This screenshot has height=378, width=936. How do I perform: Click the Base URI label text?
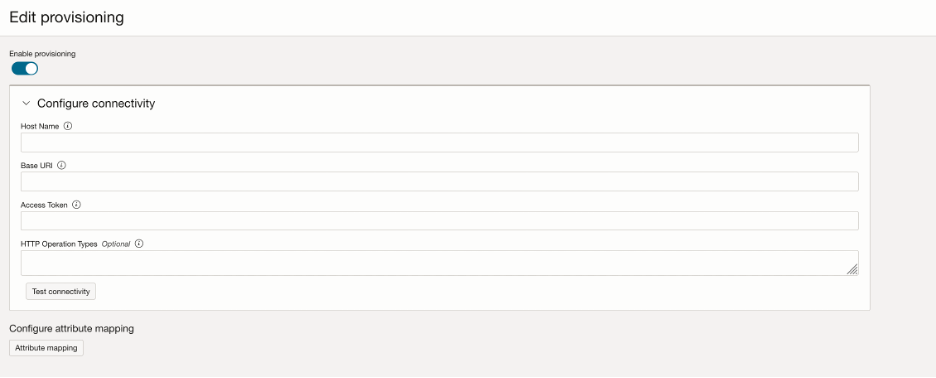[x=37, y=165]
